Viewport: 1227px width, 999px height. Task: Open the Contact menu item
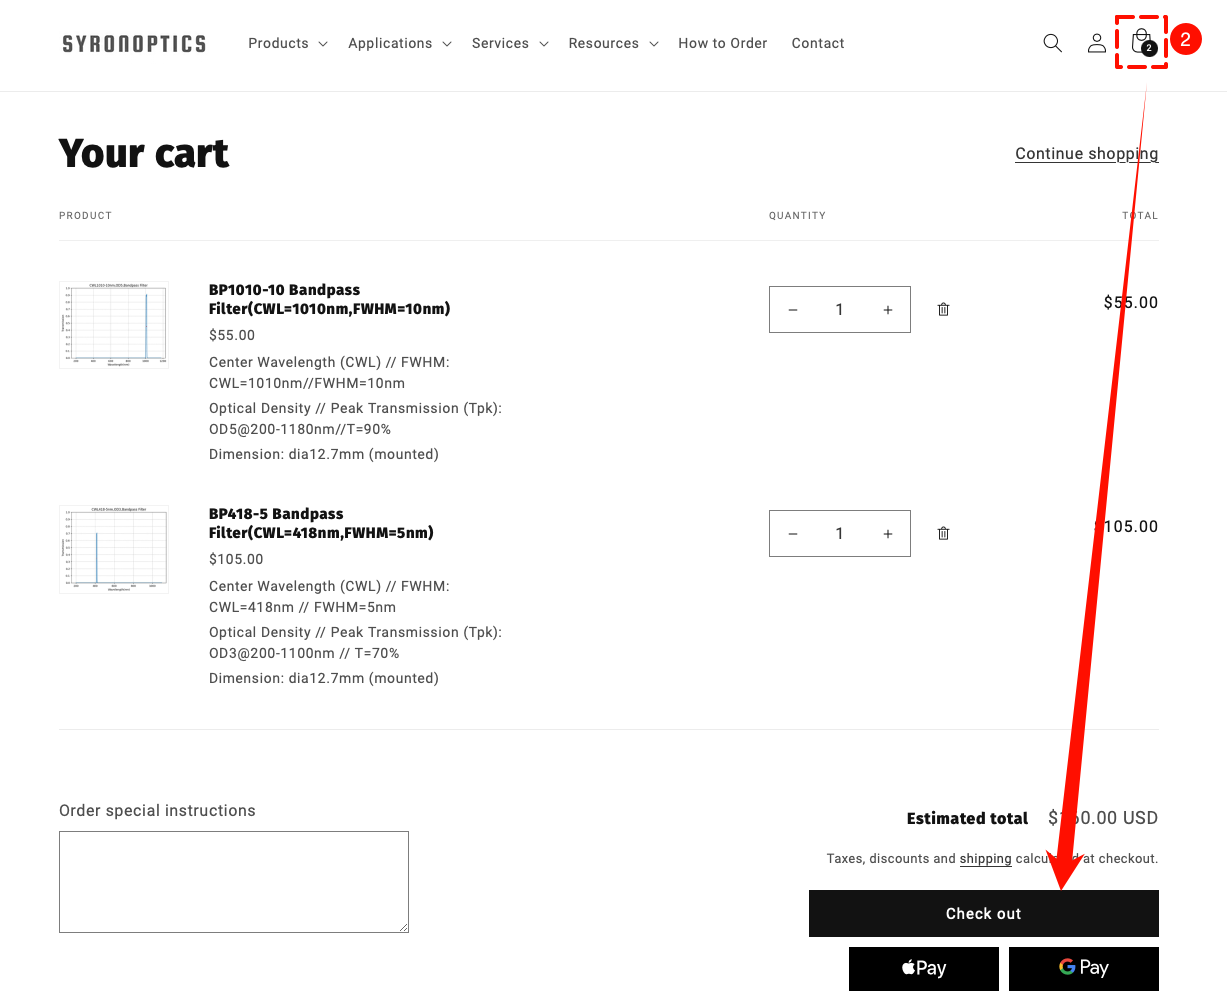pos(818,43)
